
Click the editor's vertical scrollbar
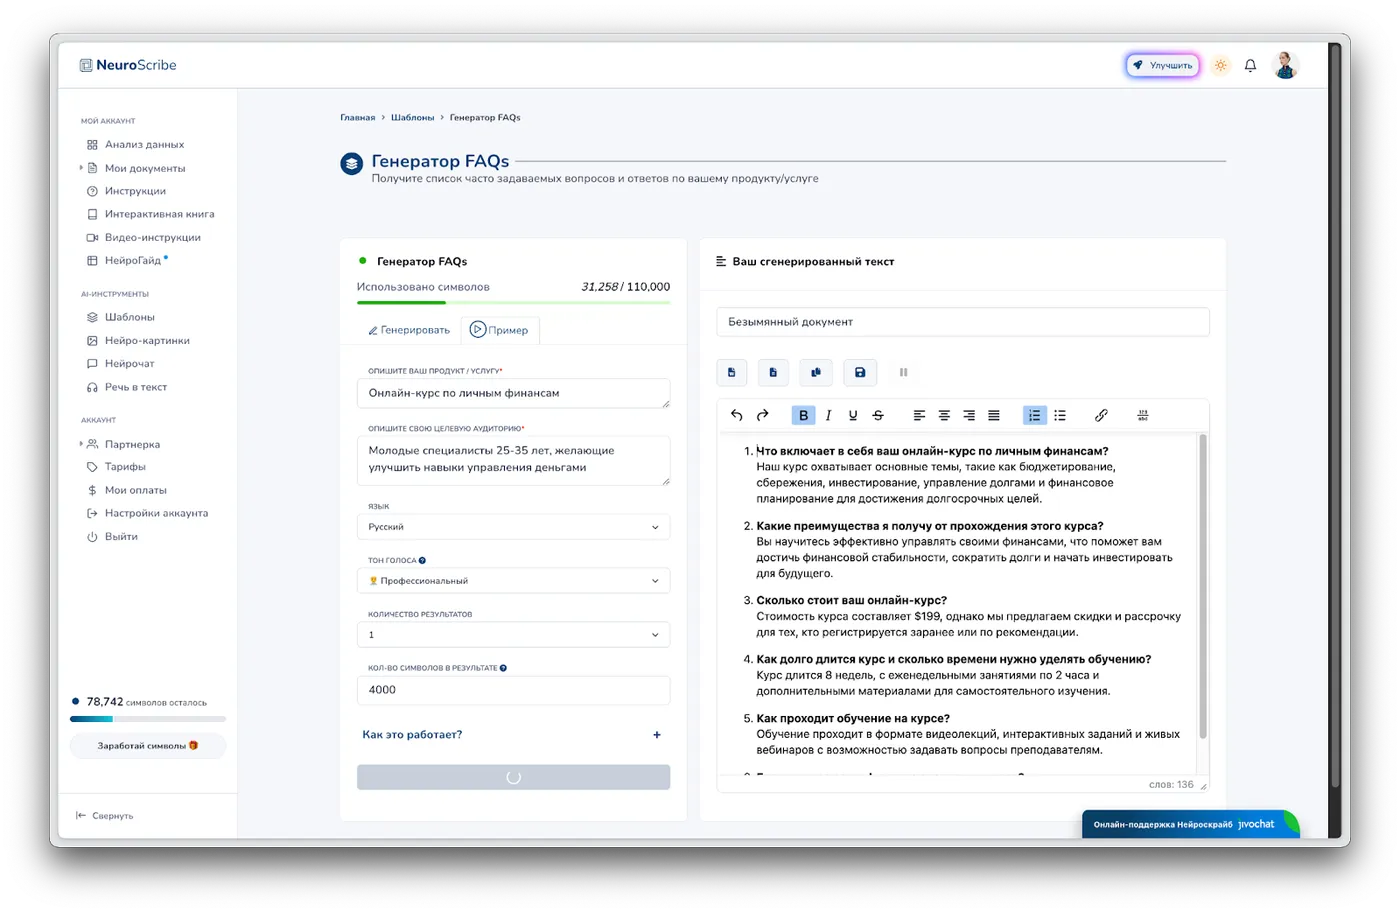1202,586
